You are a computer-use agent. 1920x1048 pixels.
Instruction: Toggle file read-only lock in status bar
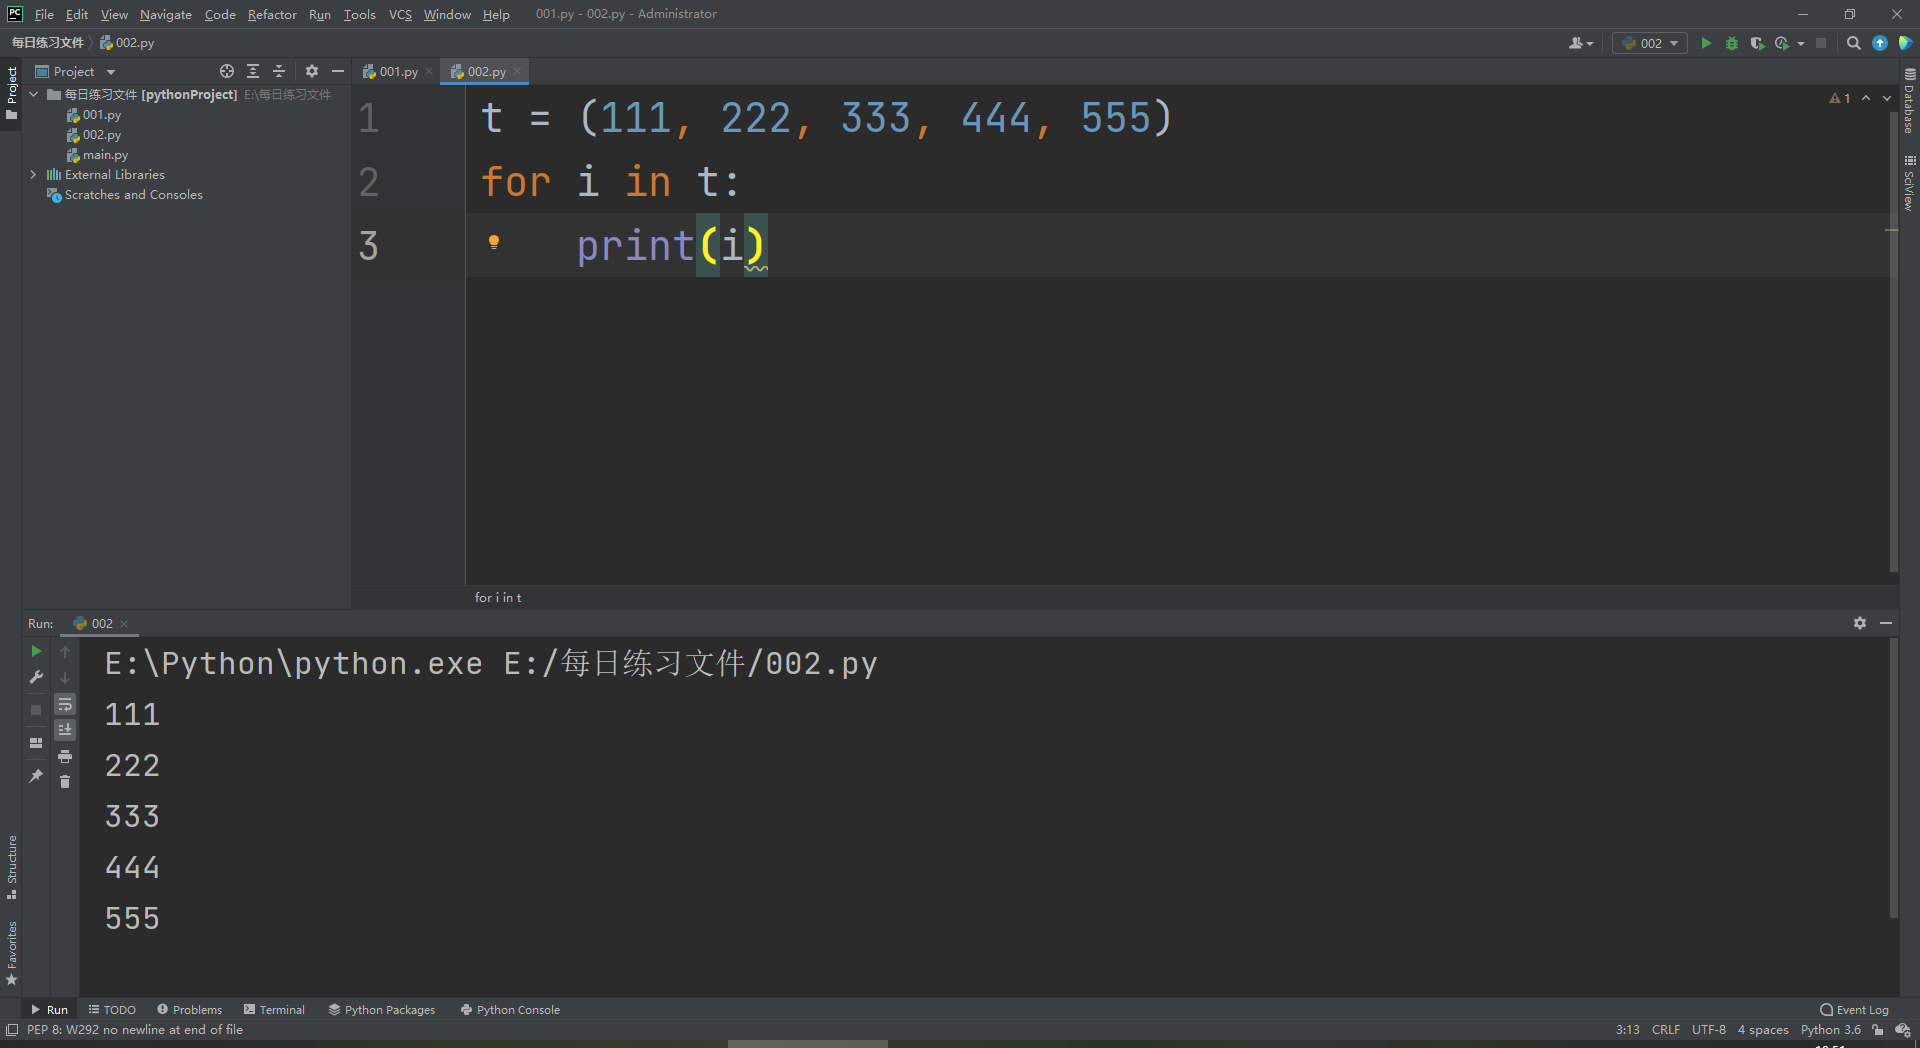pos(1878,1030)
